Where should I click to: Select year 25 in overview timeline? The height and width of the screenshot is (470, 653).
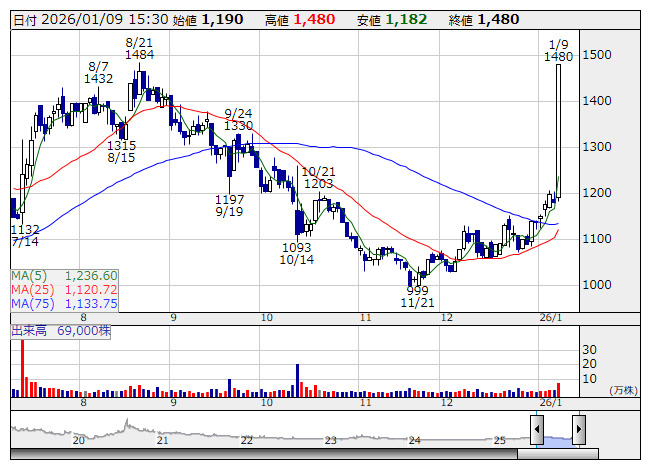[499, 440]
